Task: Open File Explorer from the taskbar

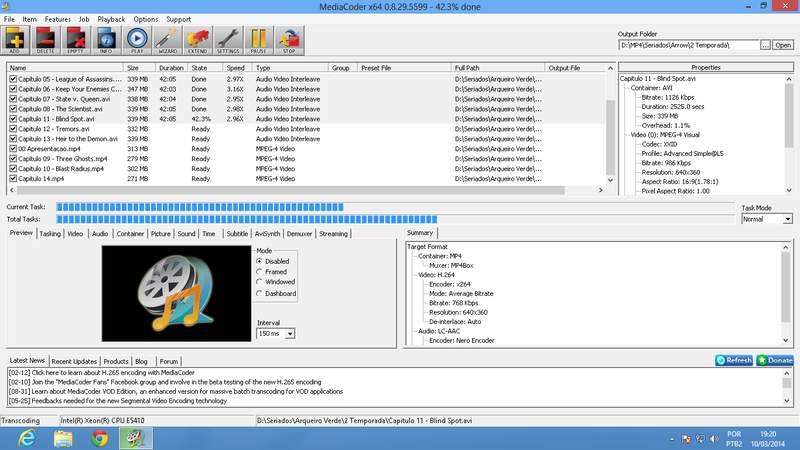Action: 63,438
